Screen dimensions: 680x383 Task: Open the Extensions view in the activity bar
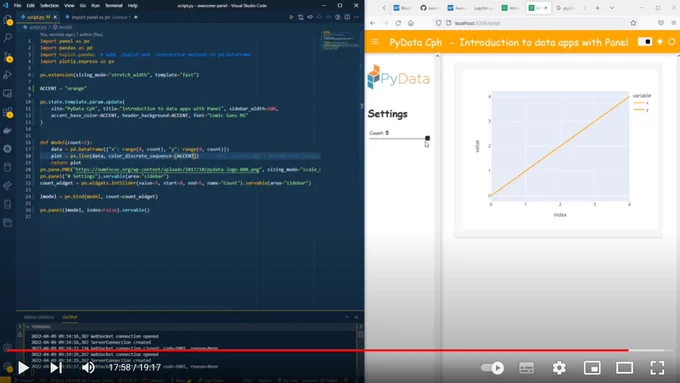coord(7,112)
